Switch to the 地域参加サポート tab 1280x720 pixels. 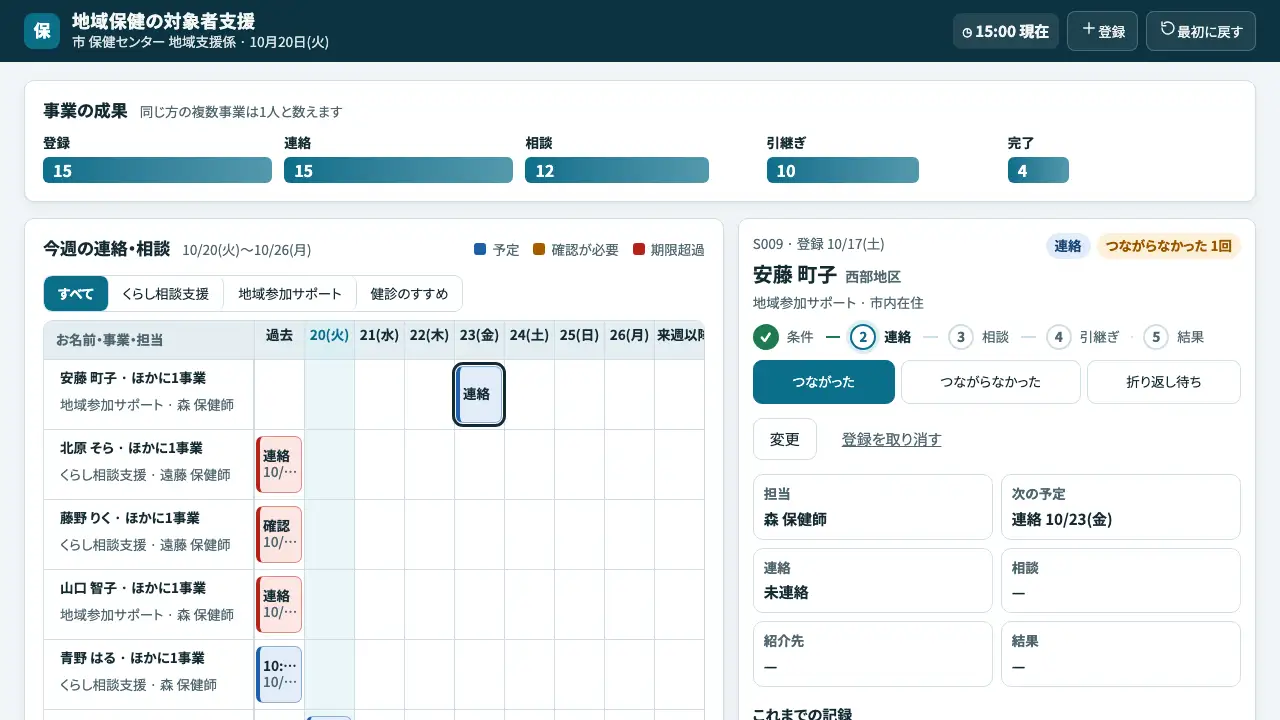[x=290, y=294]
